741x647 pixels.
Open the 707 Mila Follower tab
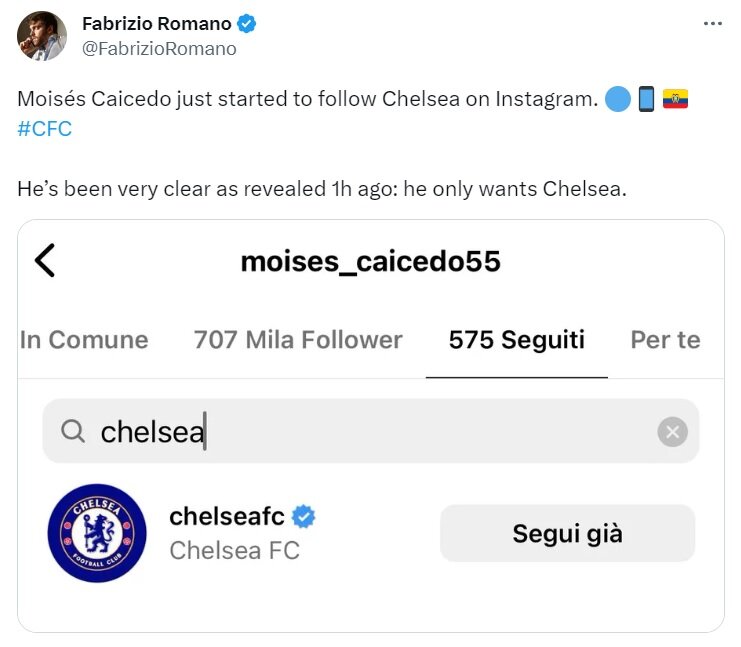[x=298, y=340]
